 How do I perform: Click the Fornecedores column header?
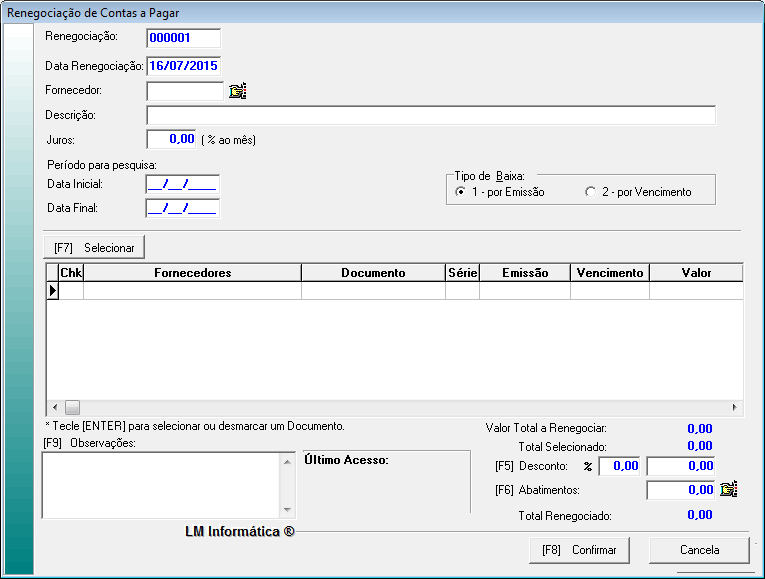(192, 272)
